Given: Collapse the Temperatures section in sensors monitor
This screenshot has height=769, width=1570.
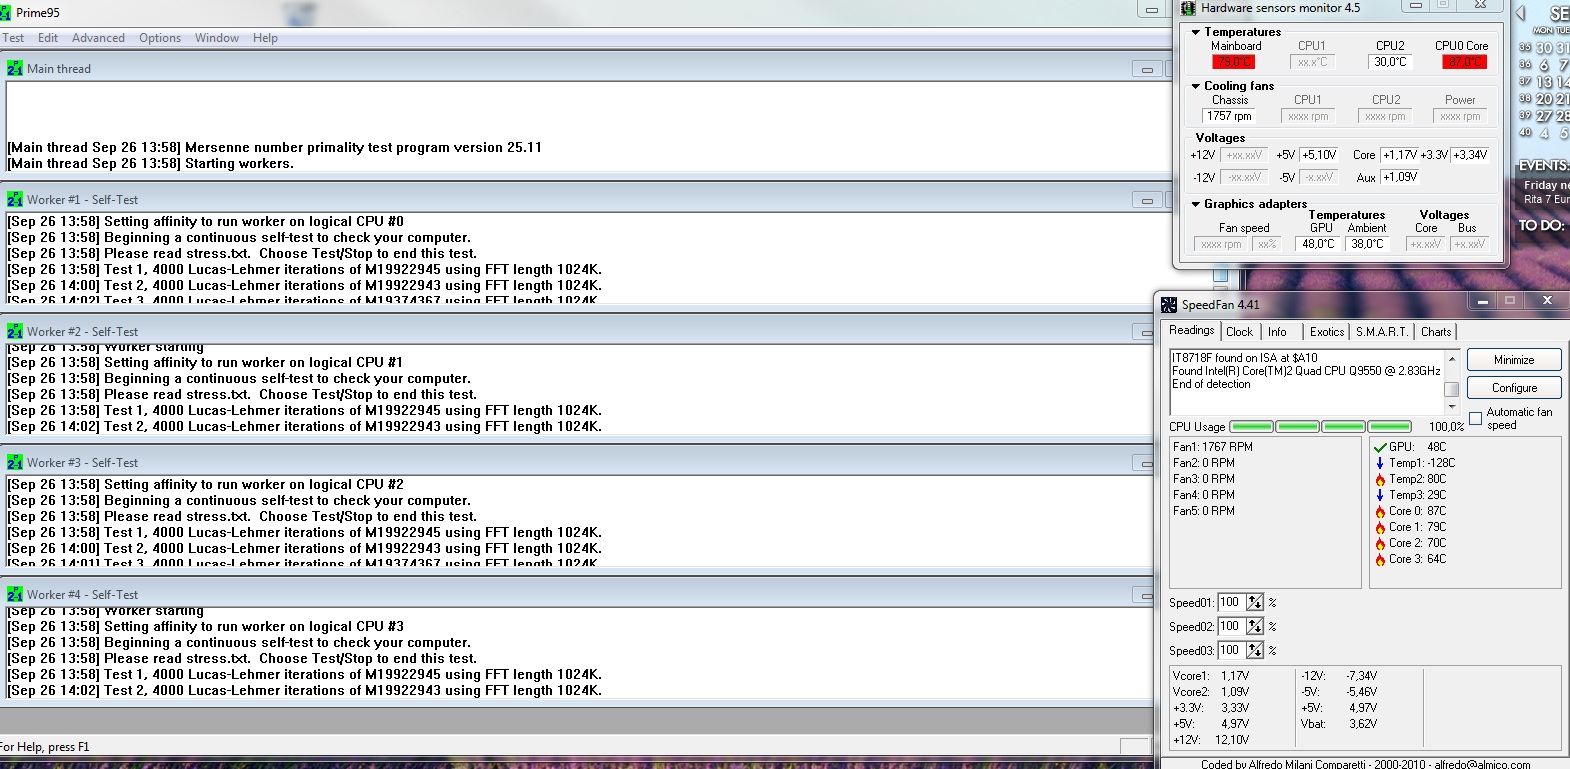Looking at the screenshot, I should (1195, 32).
